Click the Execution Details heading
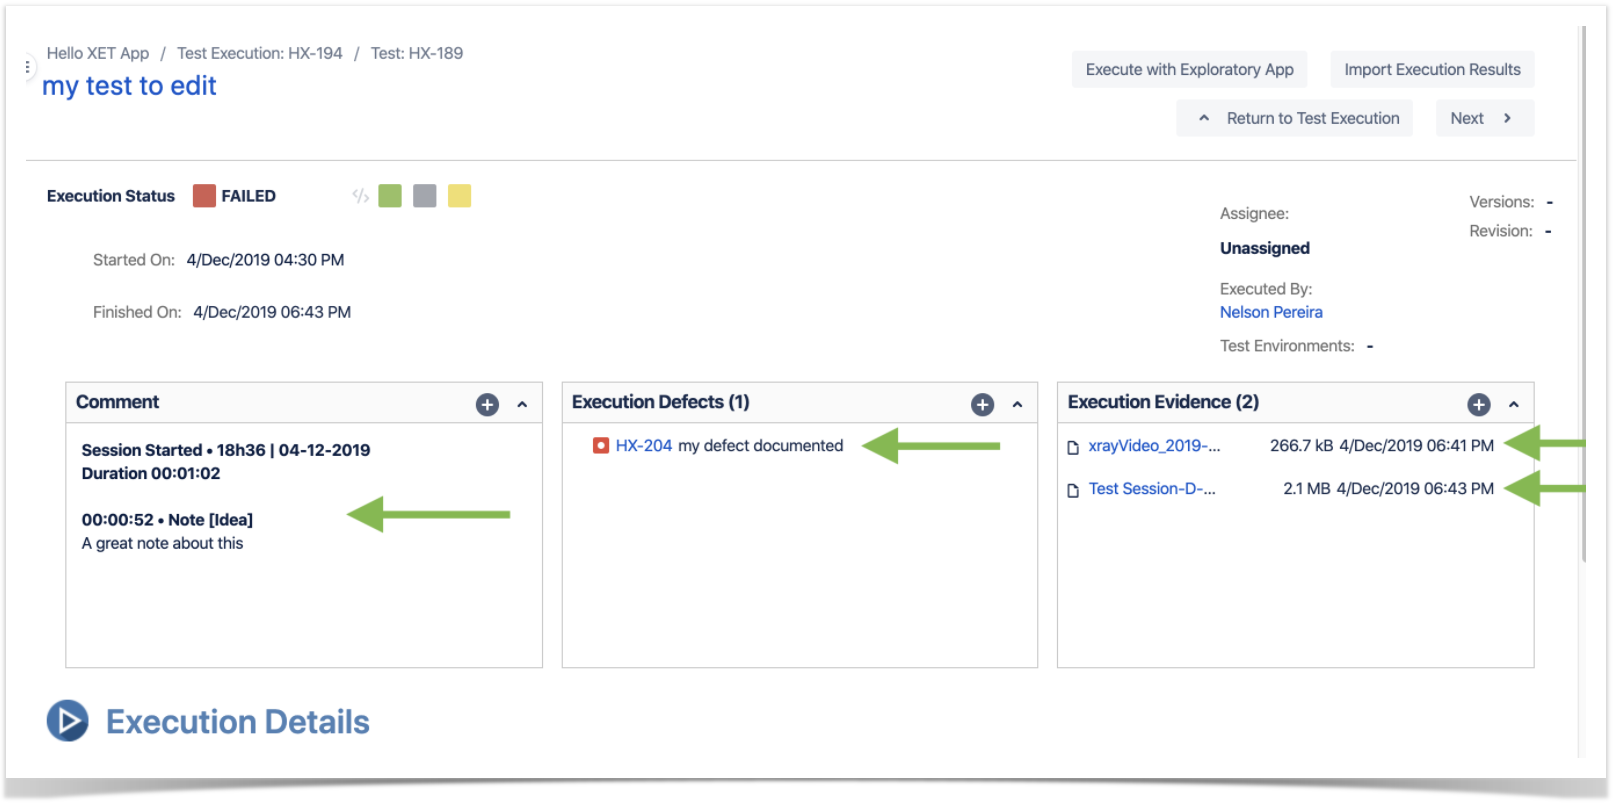This screenshot has width=1620, height=807. pyautogui.click(x=238, y=722)
